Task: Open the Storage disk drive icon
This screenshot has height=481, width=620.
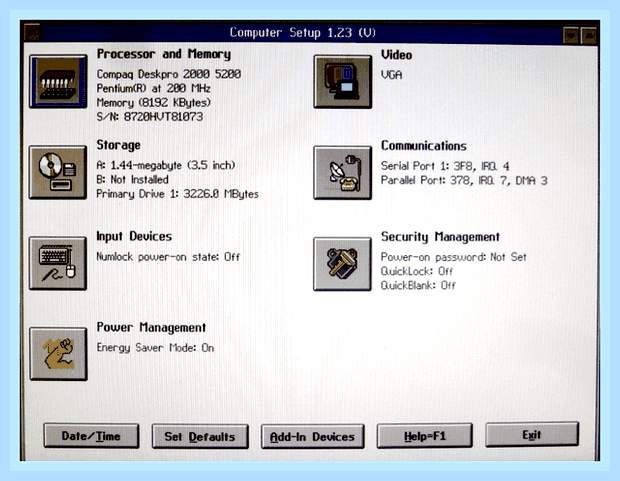Action: (58, 172)
